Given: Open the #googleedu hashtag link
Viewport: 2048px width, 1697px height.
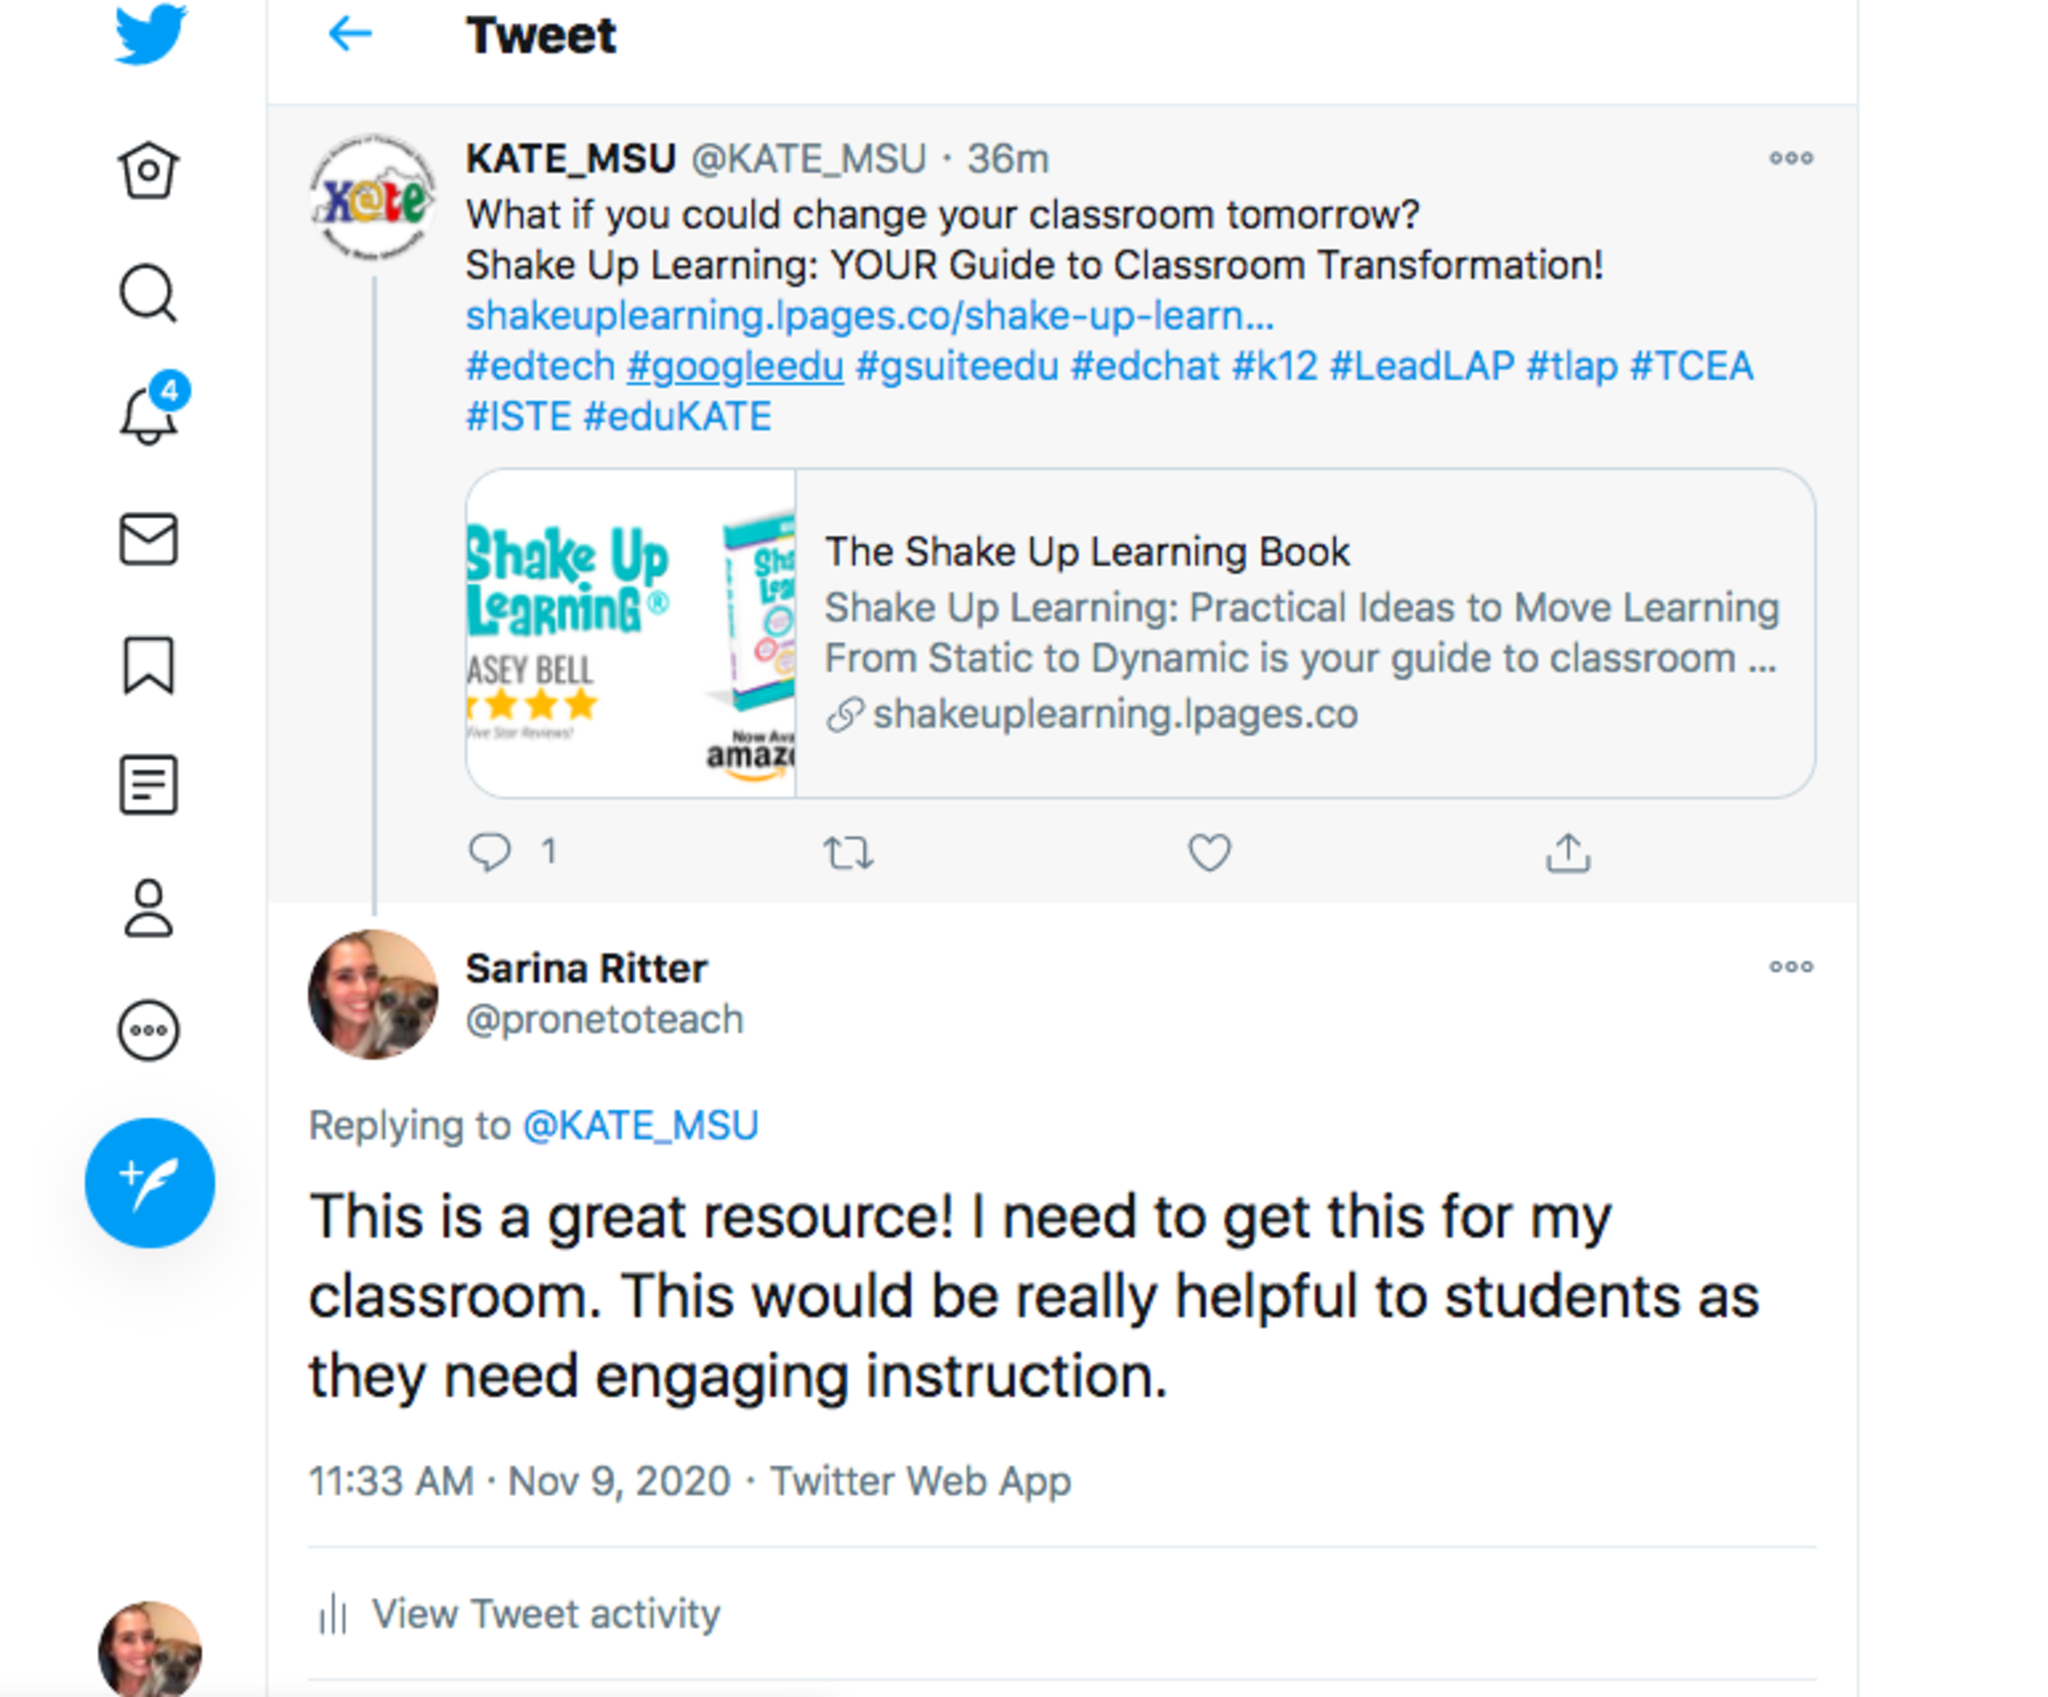Looking at the screenshot, I should (x=735, y=366).
